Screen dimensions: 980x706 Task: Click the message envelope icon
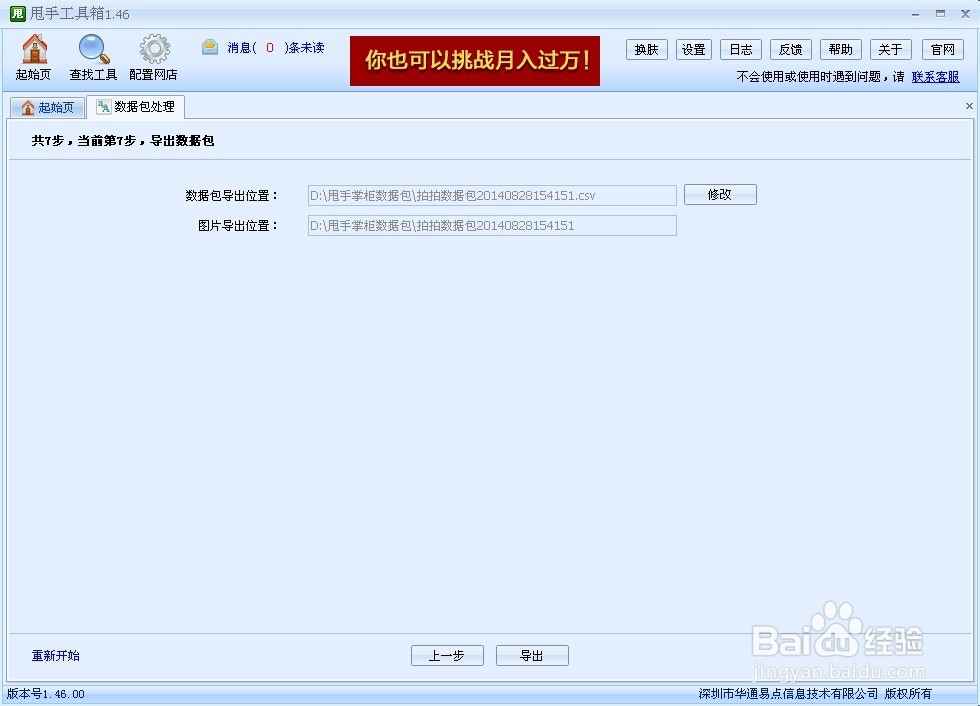coord(209,45)
